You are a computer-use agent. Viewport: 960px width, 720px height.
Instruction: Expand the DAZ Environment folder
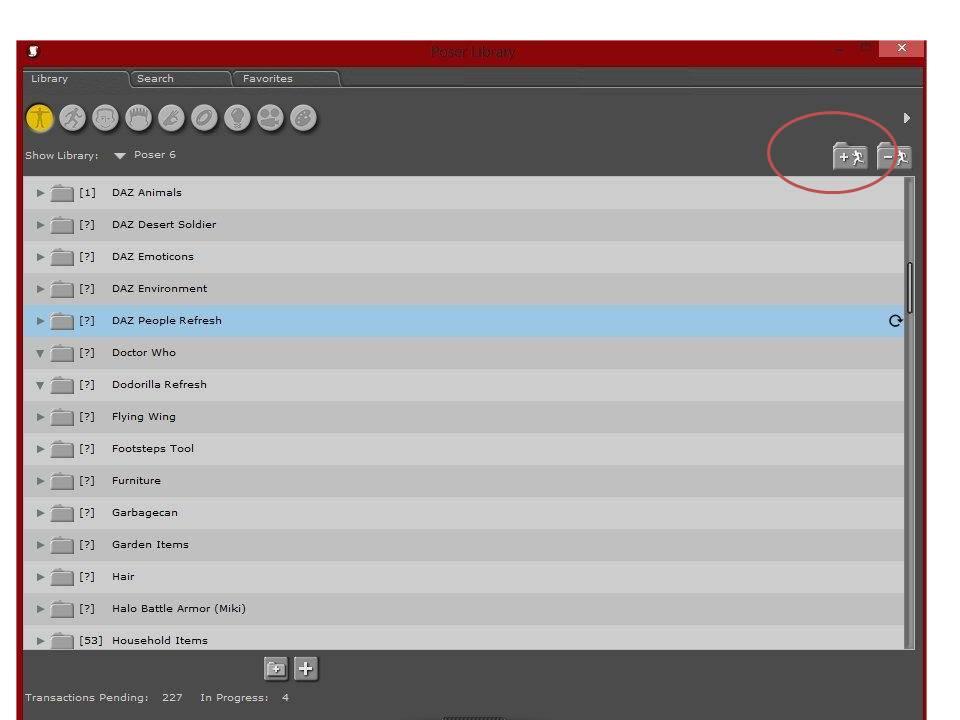tap(40, 289)
